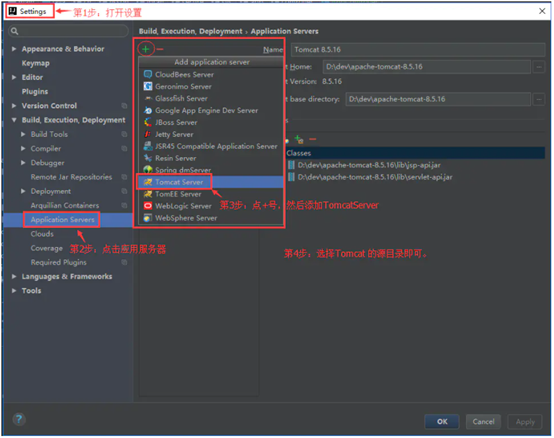Expand the Deployment arrow
This screenshot has height=438, width=554.
(23, 191)
